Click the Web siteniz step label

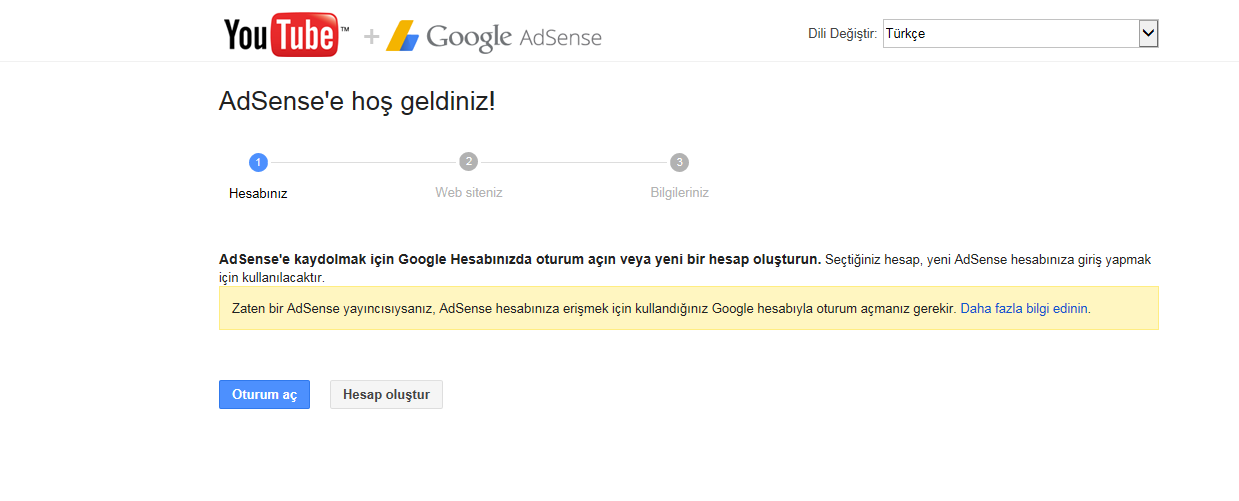click(x=468, y=193)
